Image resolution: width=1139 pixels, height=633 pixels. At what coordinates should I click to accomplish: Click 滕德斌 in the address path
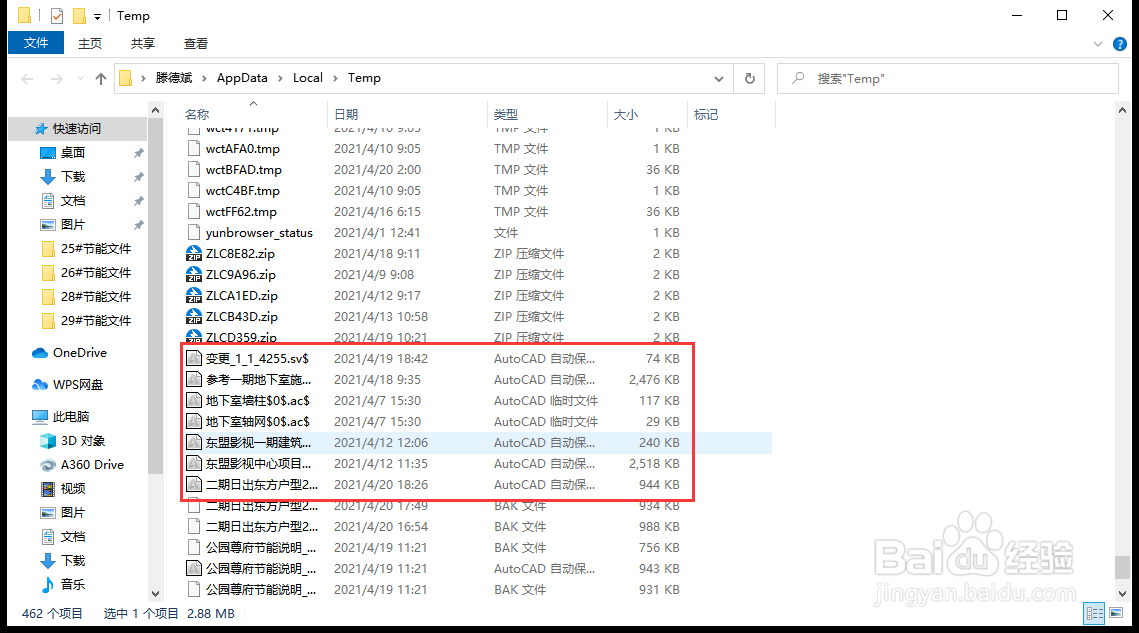(174, 78)
